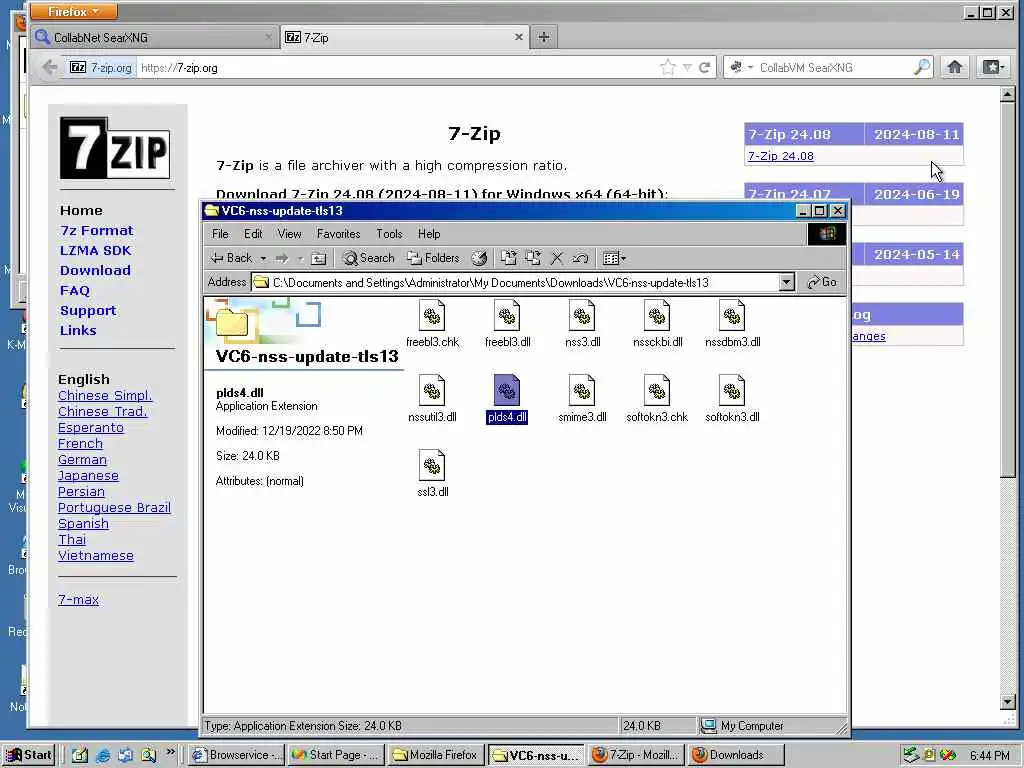The width and height of the screenshot is (1024, 768).
Task: Open the Tools menu in Explorer
Action: (389, 234)
